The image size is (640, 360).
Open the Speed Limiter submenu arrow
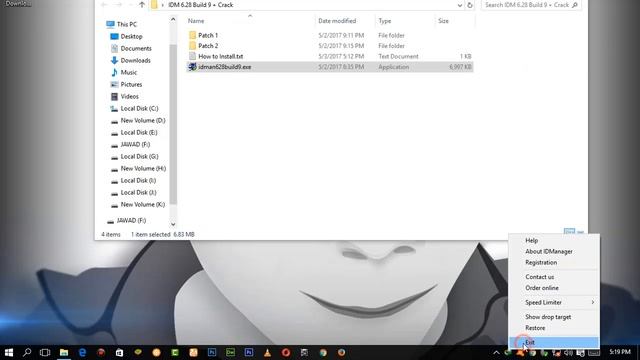click(x=593, y=302)
